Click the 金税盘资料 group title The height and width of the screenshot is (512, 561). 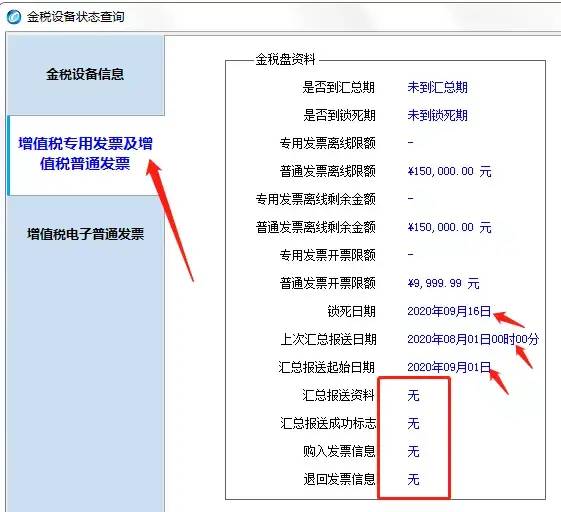pos(285,59)
